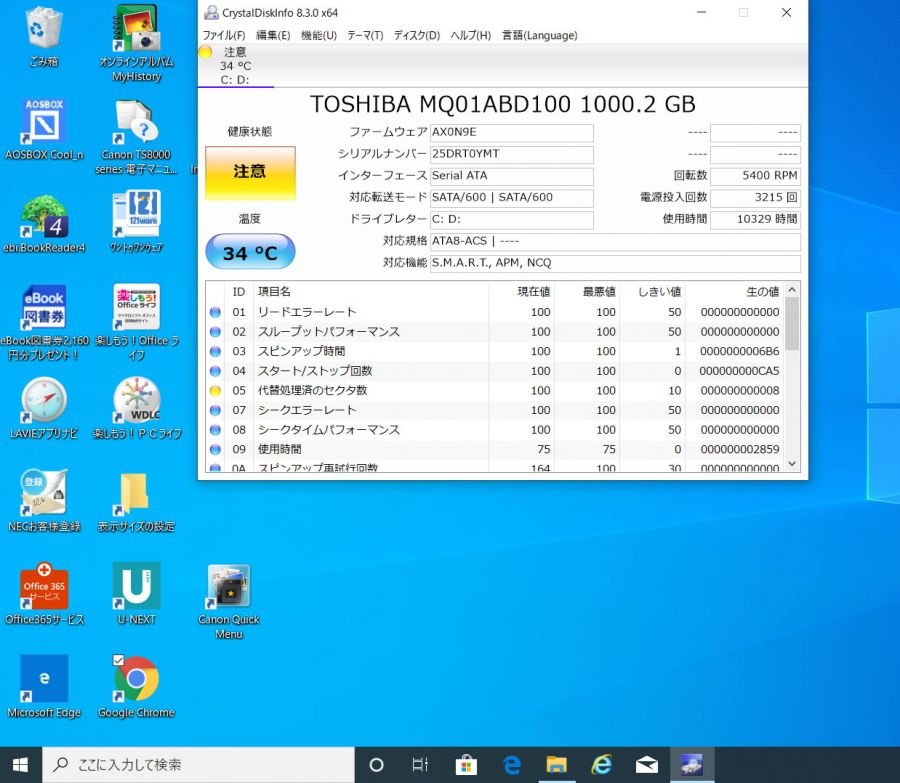Image resolution: width=900 pixels, height=783 pixels.
Task: Click the 対応転送モード SATA/600 field
Action: [x=511, y=197]
